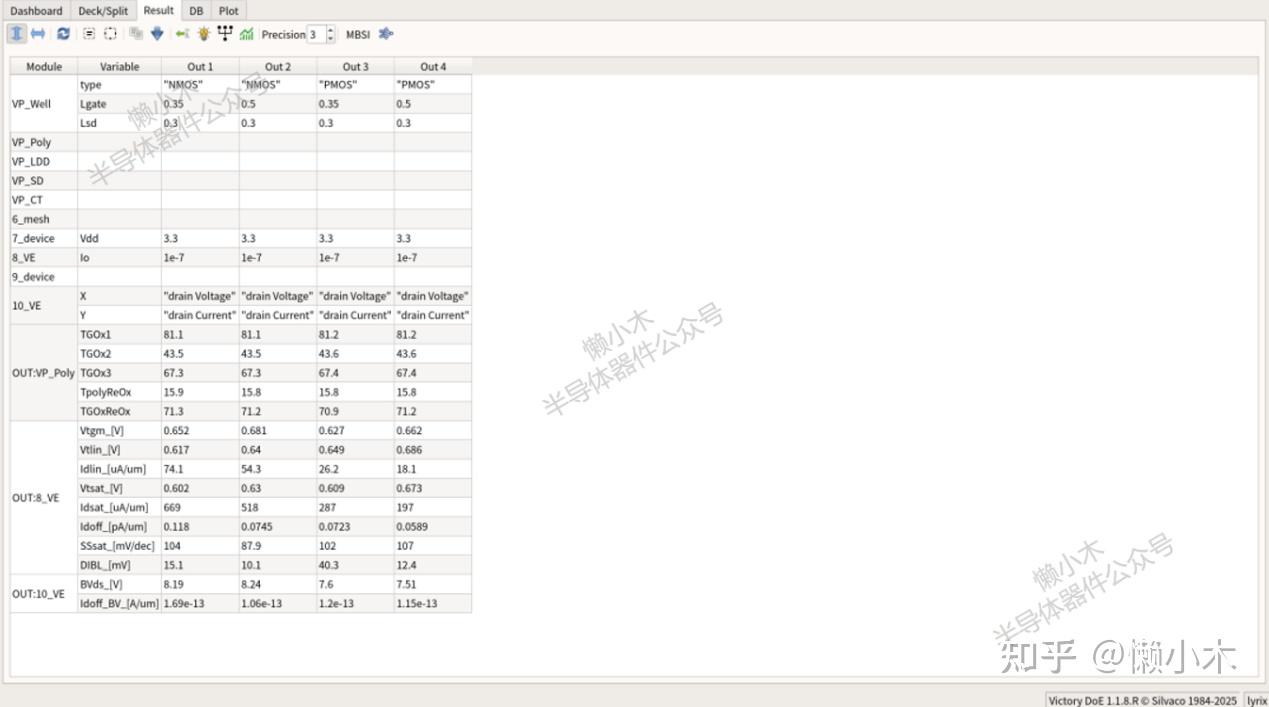Select the VP_Well module row
This screenshot has height=707, width=1269.
click(x=34, y=103)
